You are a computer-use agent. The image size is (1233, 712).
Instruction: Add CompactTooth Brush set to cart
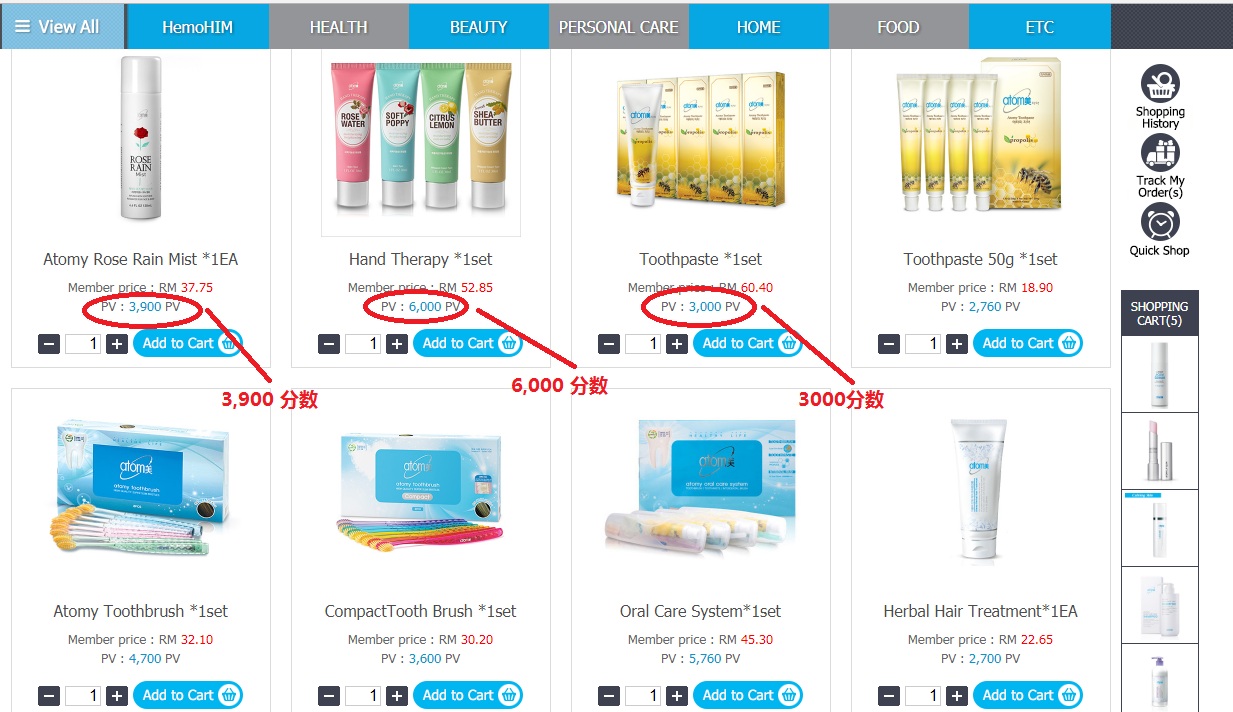click(x=468, y=695)
